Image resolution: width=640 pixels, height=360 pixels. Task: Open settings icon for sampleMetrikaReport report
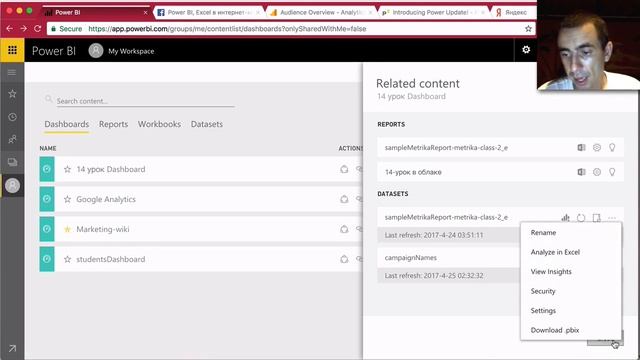coord(597,148)
